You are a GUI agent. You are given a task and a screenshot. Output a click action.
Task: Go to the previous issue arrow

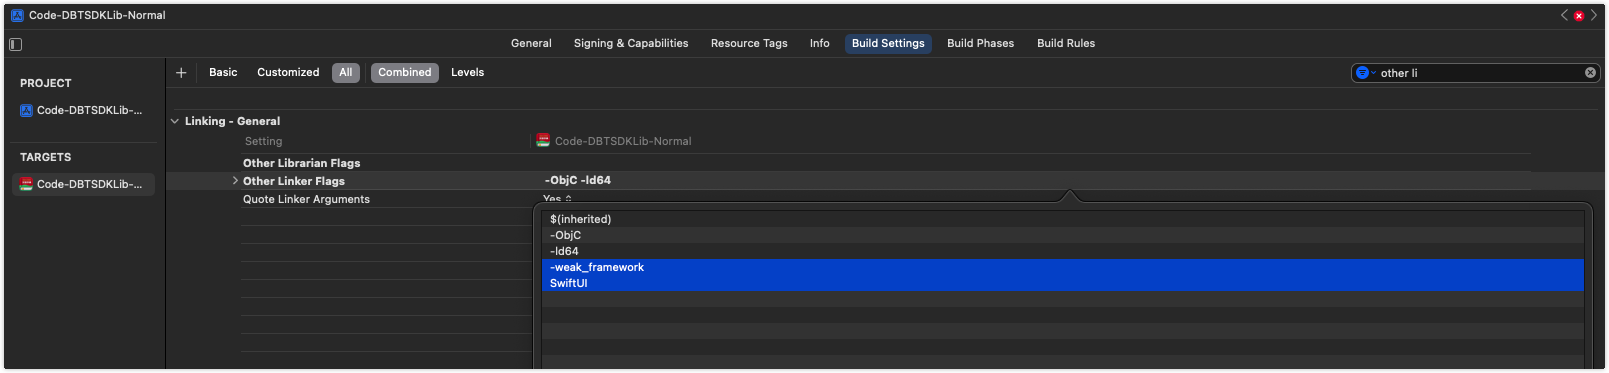[x=1564, y=15]
